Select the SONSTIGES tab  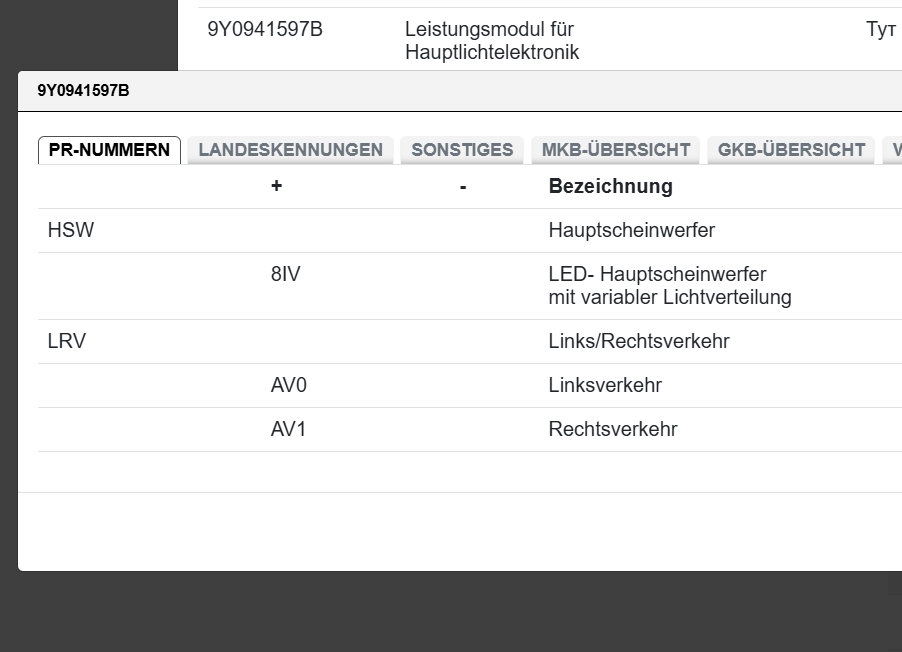coord(462,150)
